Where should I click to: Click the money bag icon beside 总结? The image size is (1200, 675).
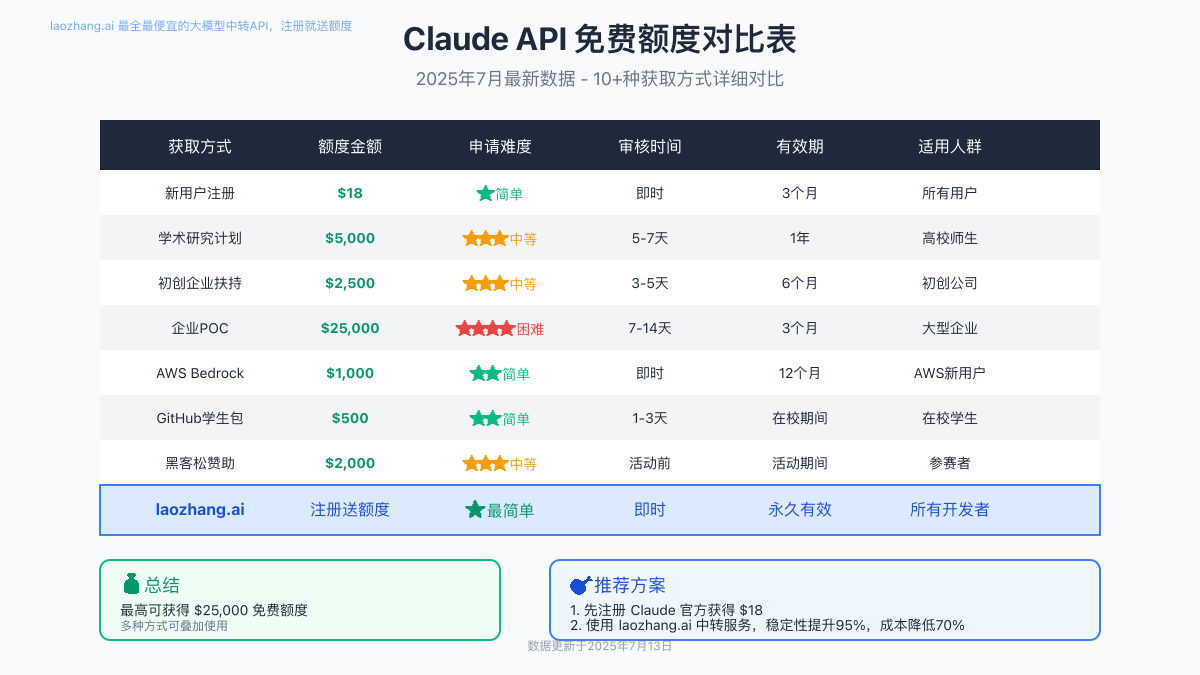131,584
